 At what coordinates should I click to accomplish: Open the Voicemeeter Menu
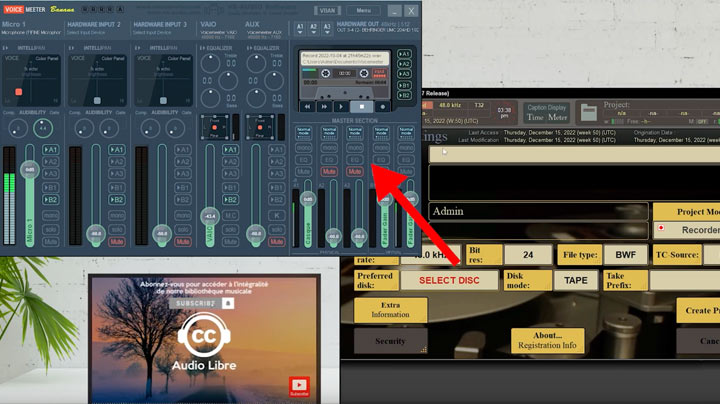coord(363,11)
